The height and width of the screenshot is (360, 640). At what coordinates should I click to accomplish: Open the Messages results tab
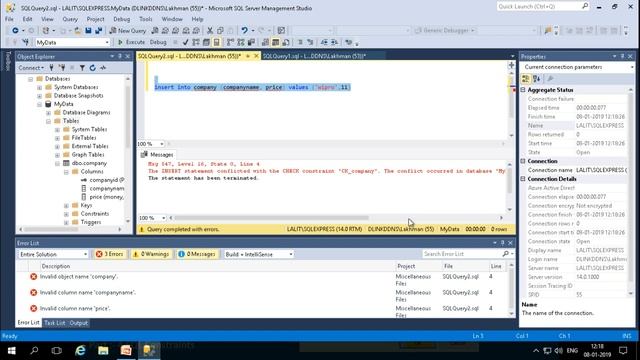pyautogui.click(x=157, y=155)
